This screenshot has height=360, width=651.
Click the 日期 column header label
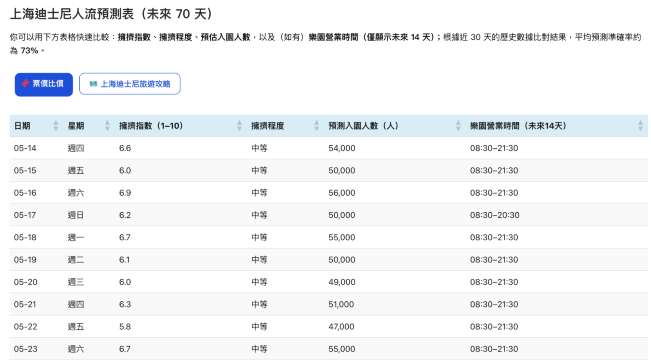coord(22,126)
